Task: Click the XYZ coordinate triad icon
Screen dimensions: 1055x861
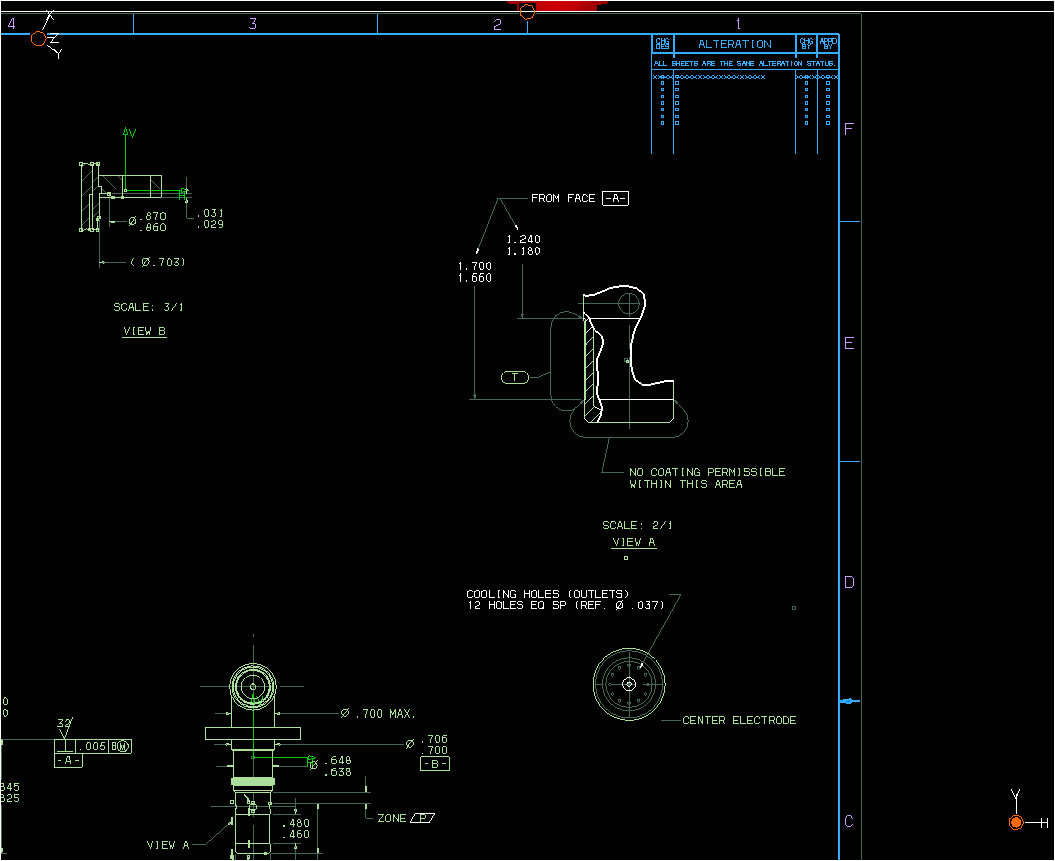Action: point(41,36)
